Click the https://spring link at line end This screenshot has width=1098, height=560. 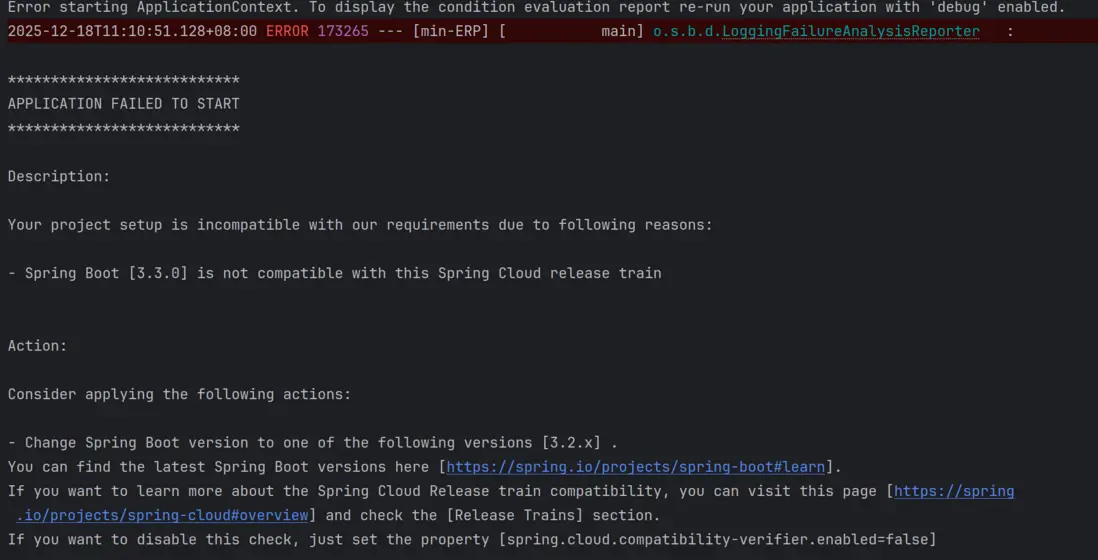tap(954, 491)
